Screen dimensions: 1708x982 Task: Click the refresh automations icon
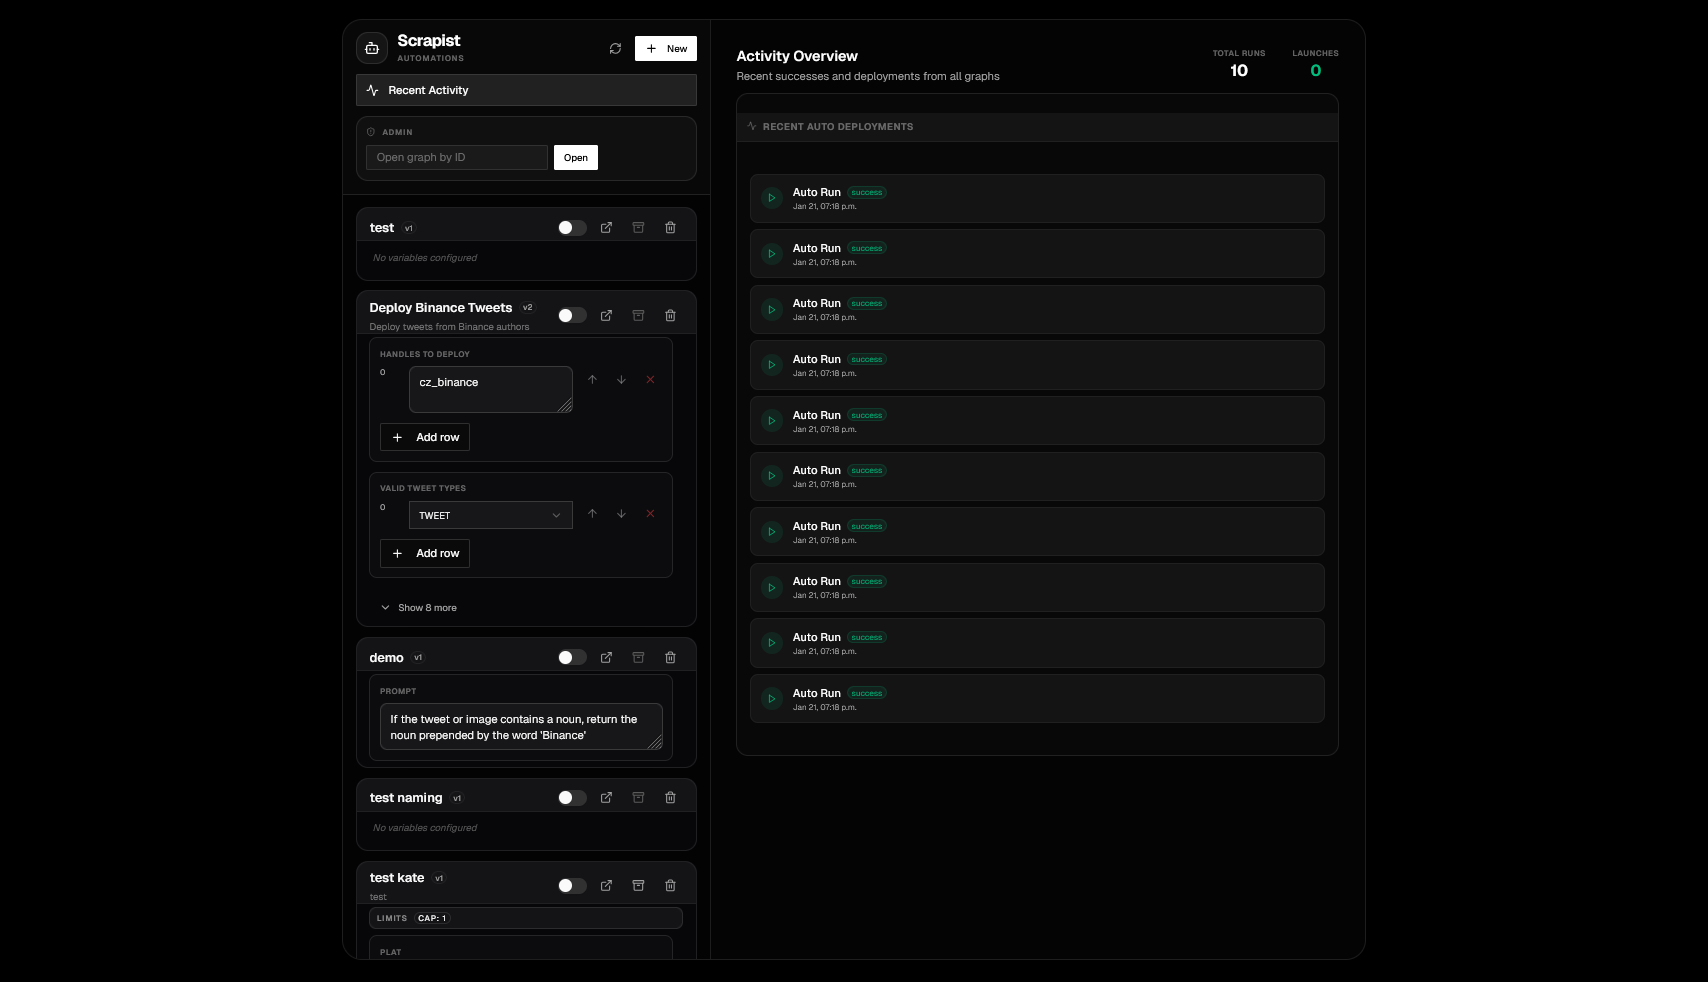(615, 48)
